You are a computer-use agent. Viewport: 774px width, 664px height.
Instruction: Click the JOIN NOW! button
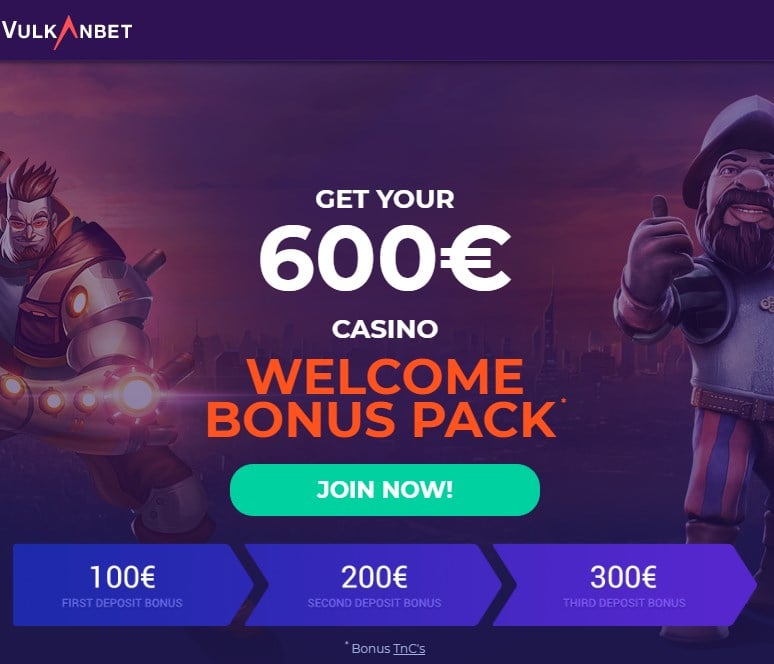click(x=385, y=490)
